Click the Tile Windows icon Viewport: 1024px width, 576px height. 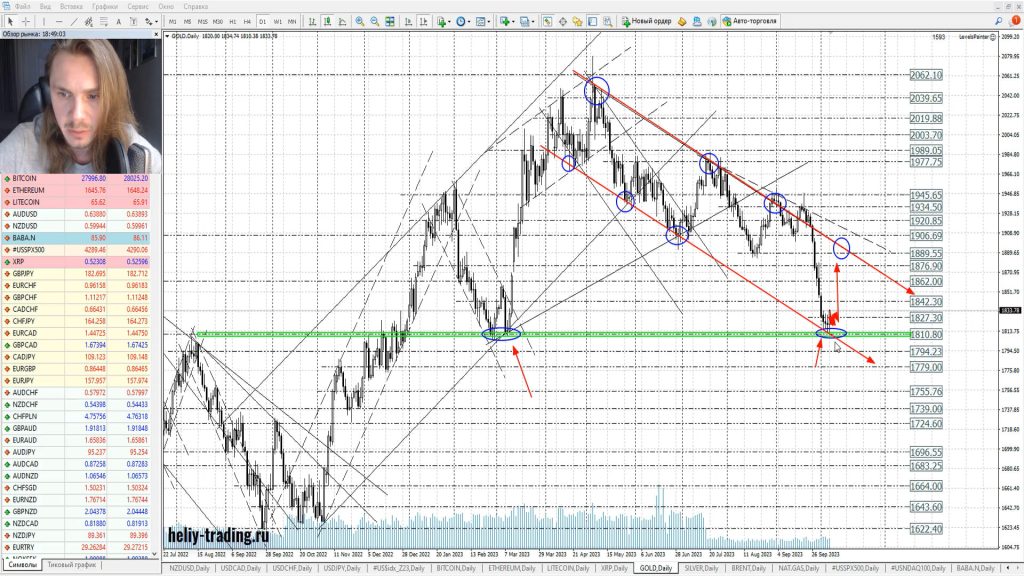pos(390,21)
